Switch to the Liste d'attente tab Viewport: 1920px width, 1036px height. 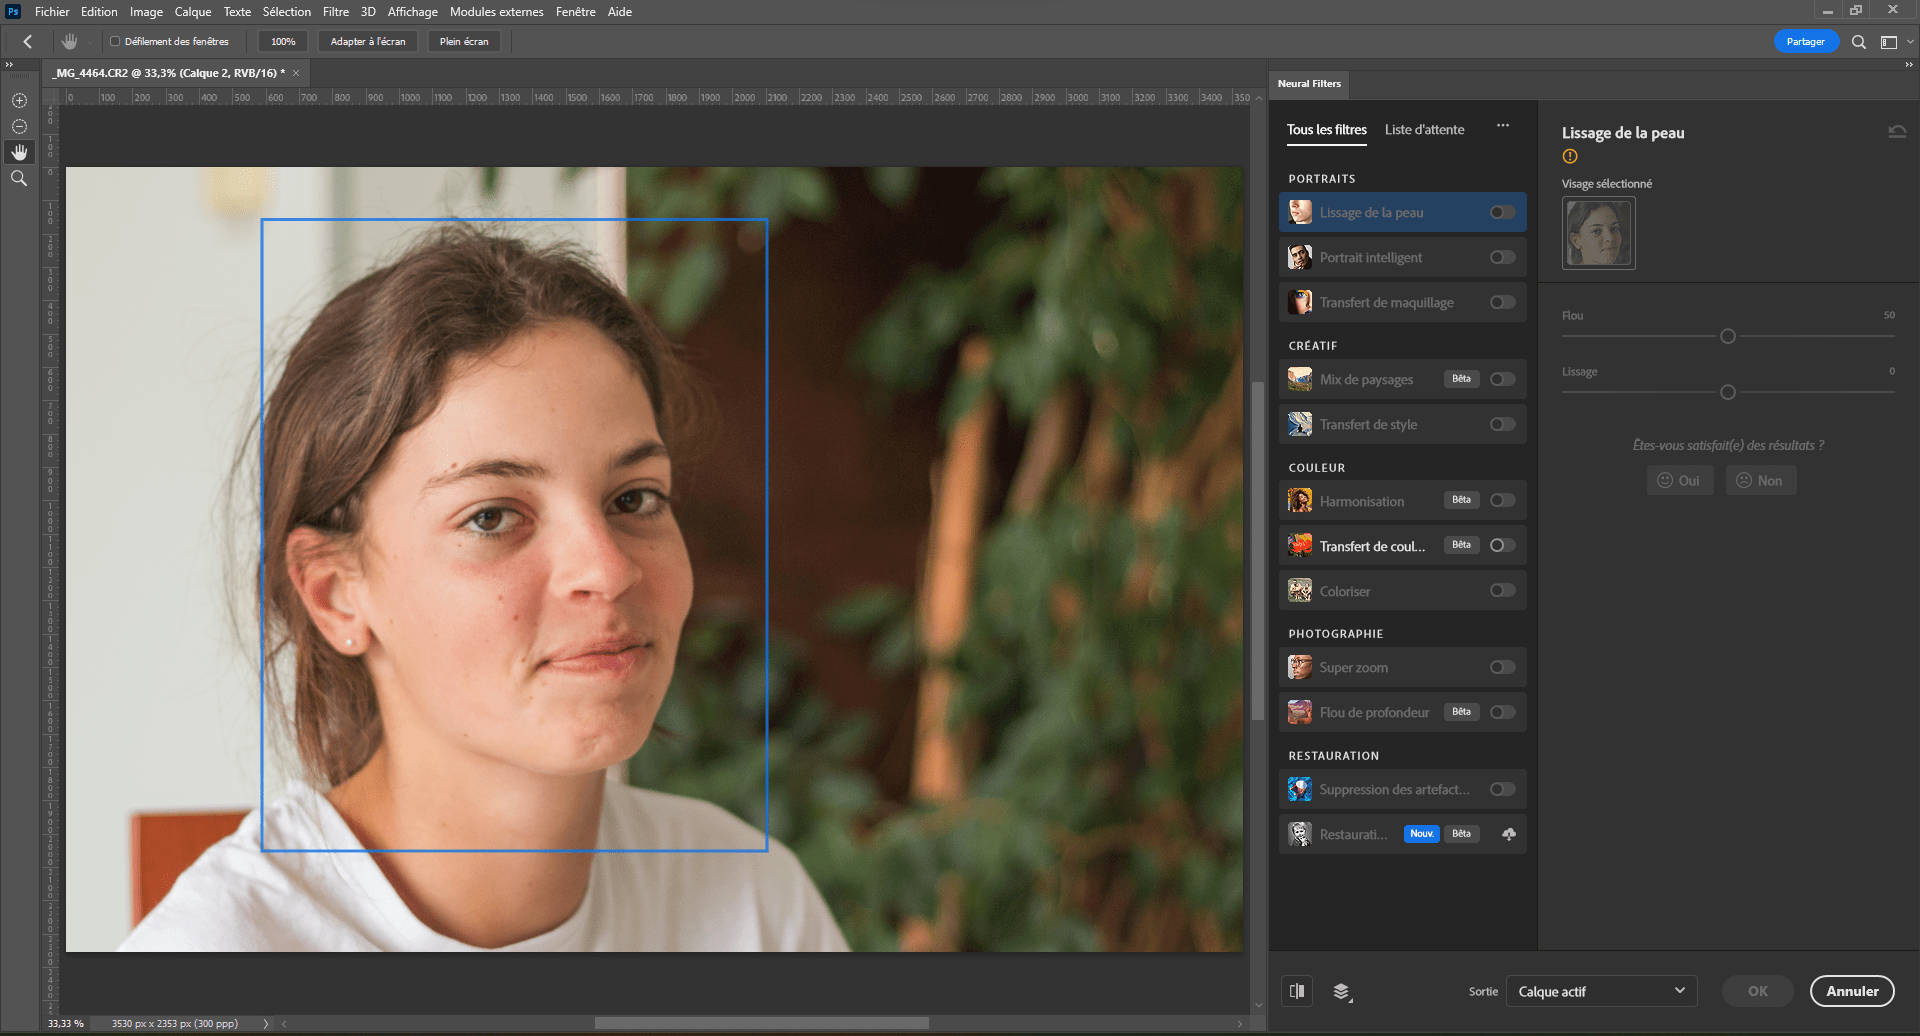tap(1424, 129)
